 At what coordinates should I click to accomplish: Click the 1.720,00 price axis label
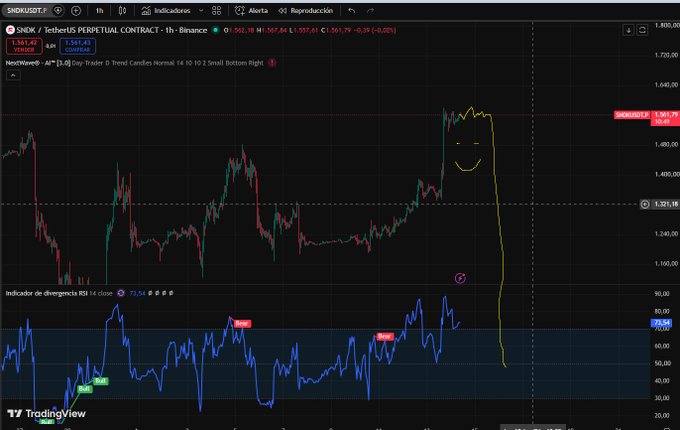point(666,55)
